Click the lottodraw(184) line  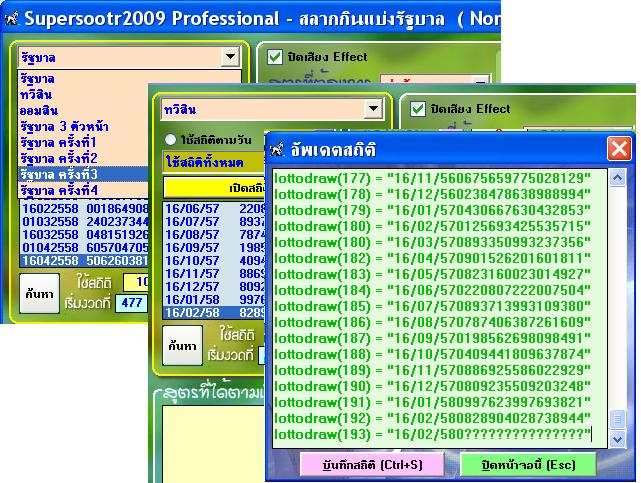pos(432,290)
